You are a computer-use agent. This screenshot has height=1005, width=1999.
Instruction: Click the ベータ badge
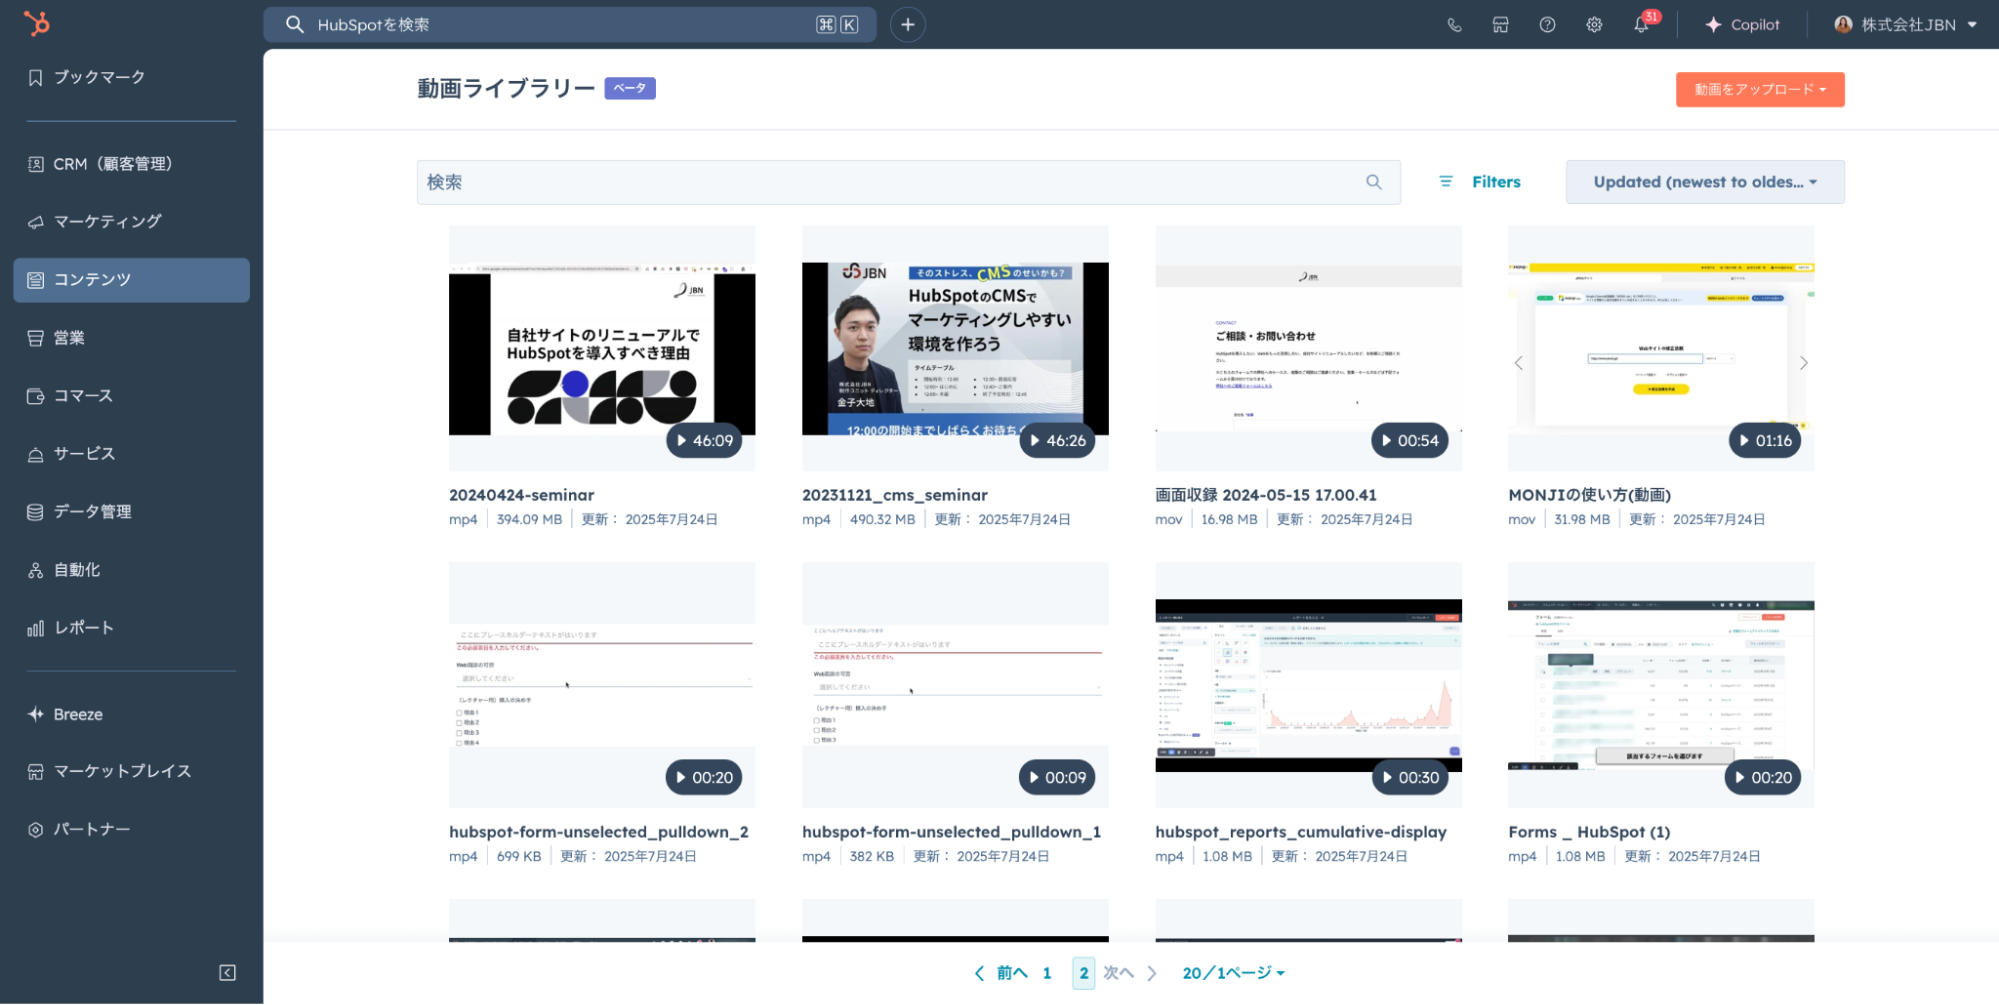click(630, 88)
